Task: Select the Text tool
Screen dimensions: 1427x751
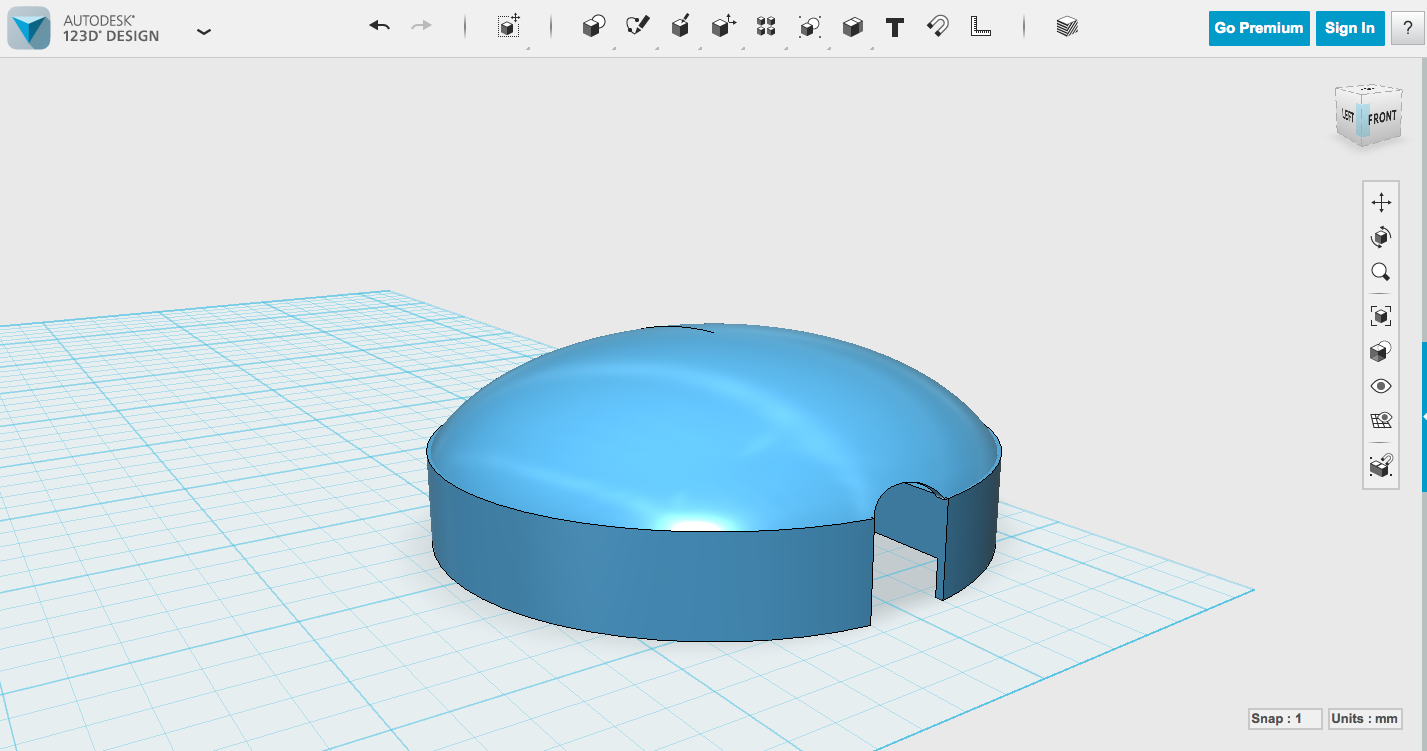Action: [893, 27]
